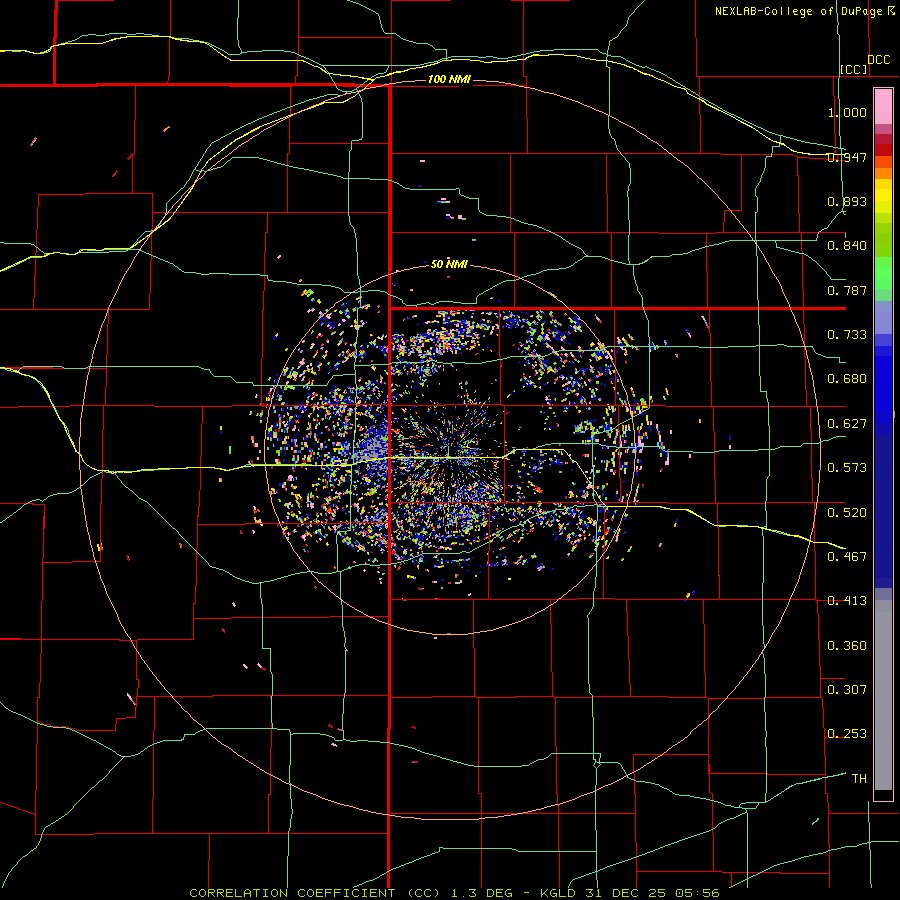Click the 50 NMI range ring label
900x900 pixels.
point(449,264)
